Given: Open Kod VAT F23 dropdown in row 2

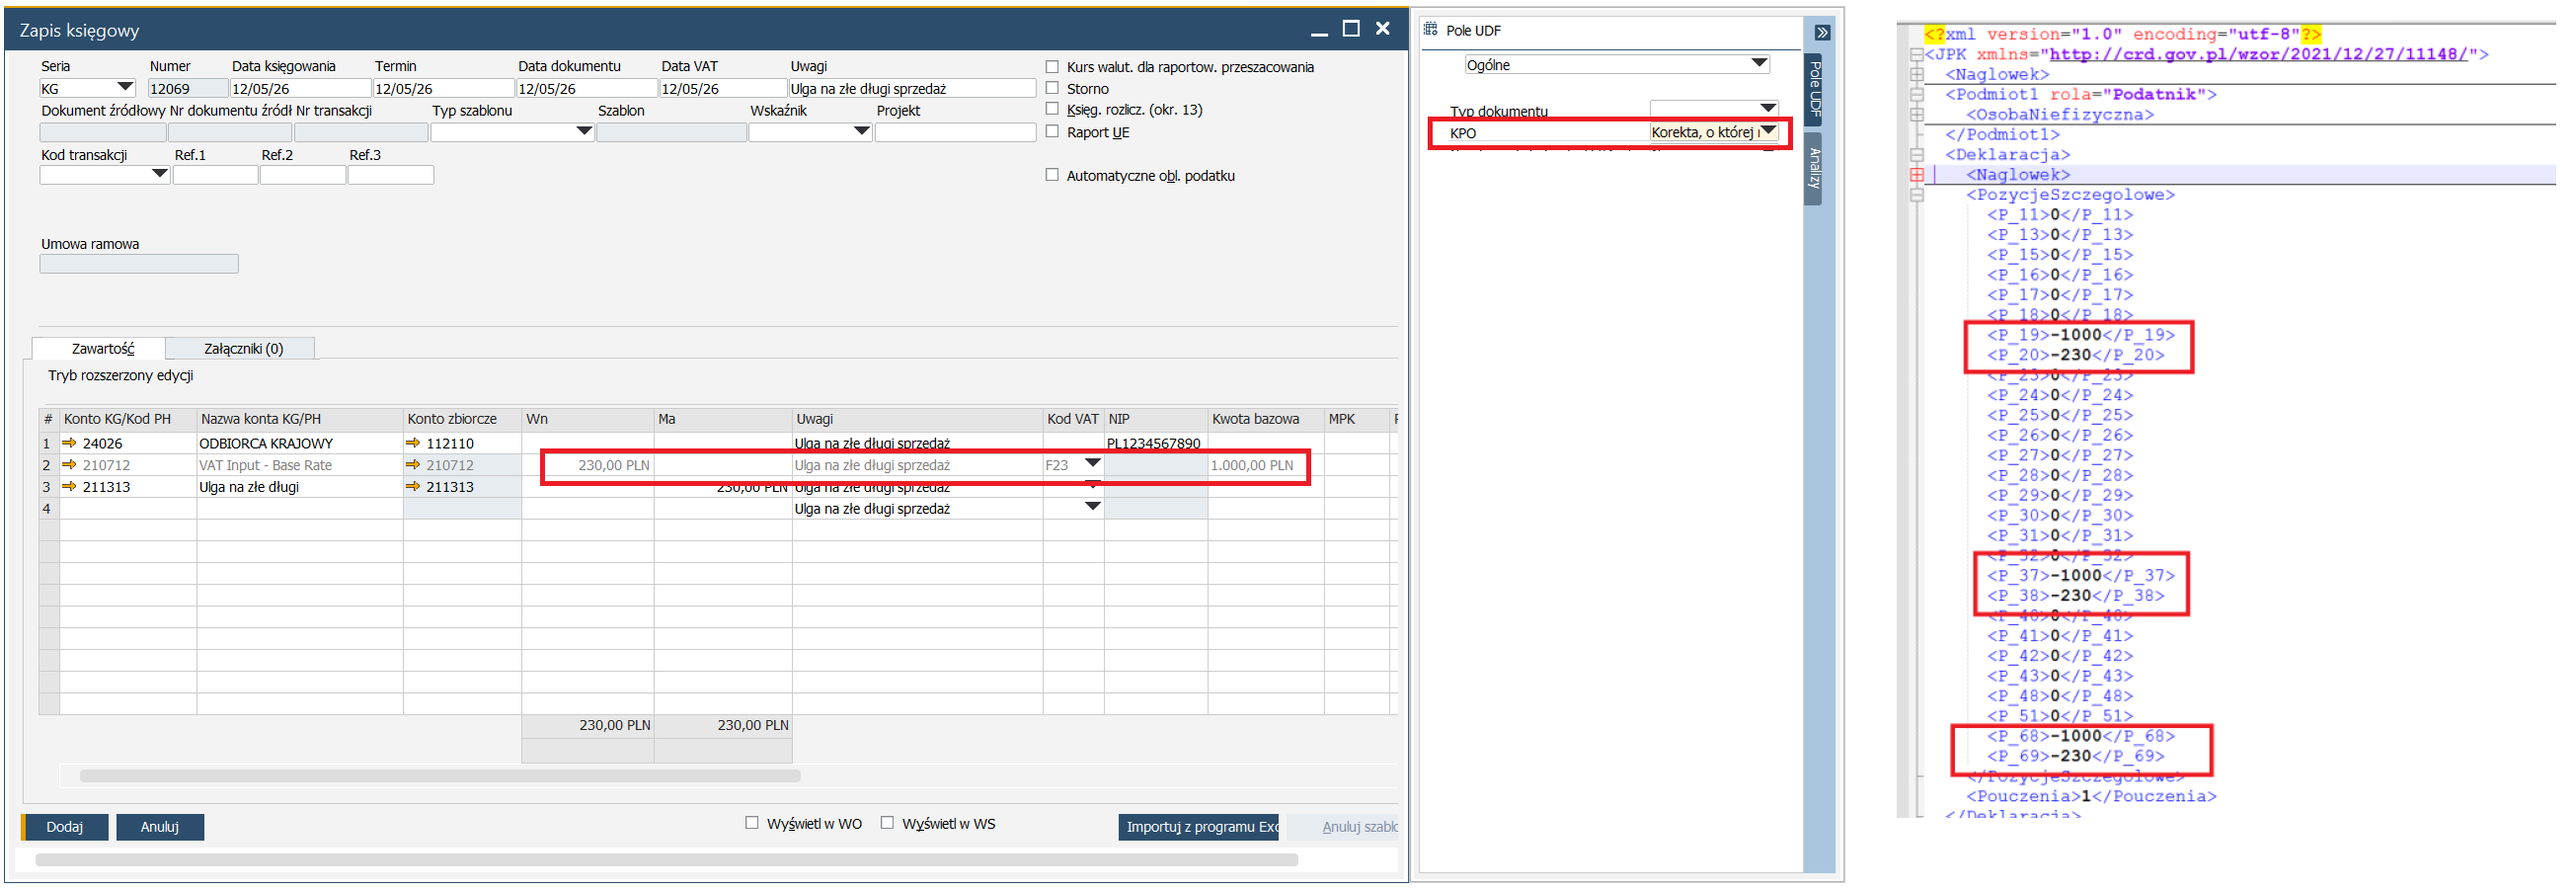Looking at the screenshot, I should click(x=1092, y=464).
